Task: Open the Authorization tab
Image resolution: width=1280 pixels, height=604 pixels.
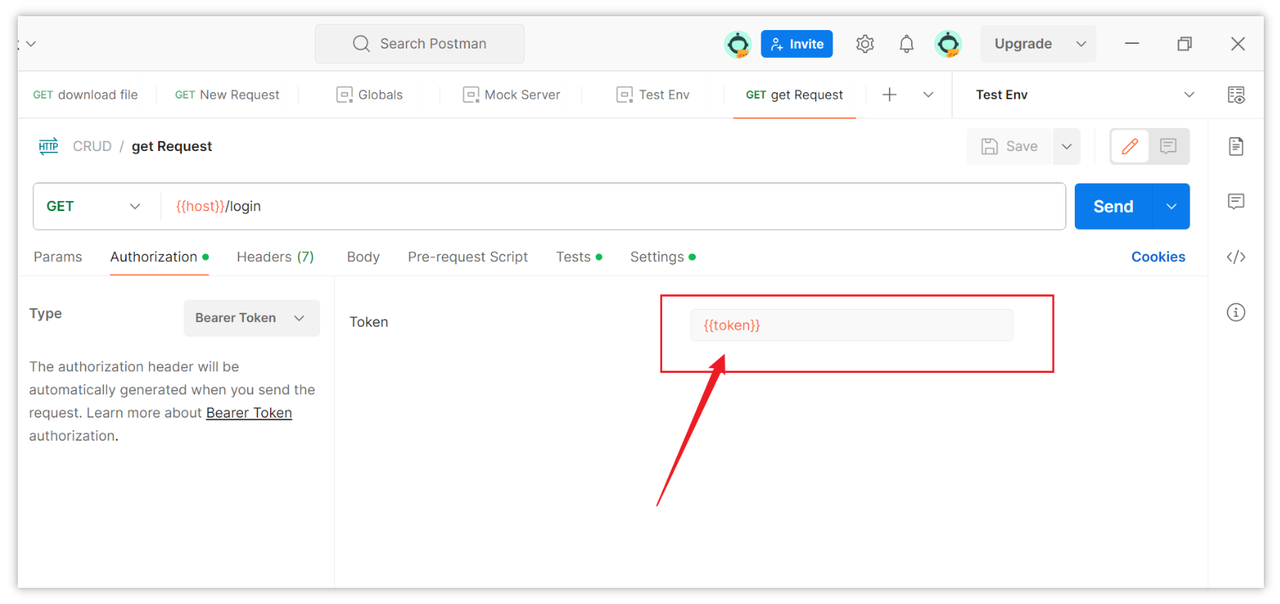Action: coord(159,257)
